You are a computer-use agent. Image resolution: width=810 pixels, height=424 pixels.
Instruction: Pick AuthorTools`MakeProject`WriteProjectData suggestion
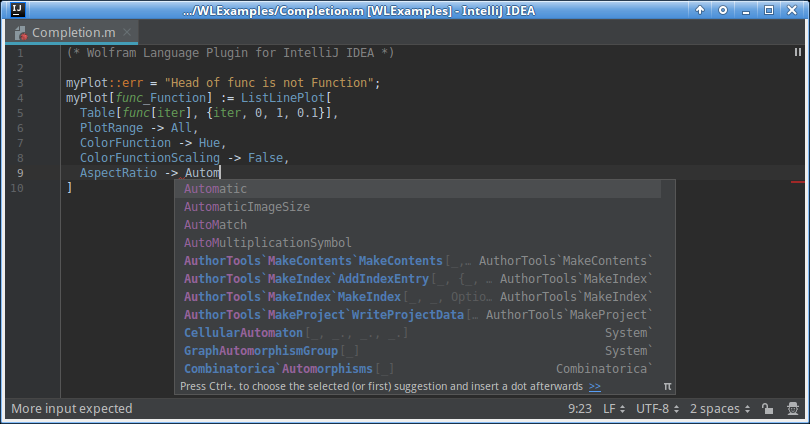[417, 315]
